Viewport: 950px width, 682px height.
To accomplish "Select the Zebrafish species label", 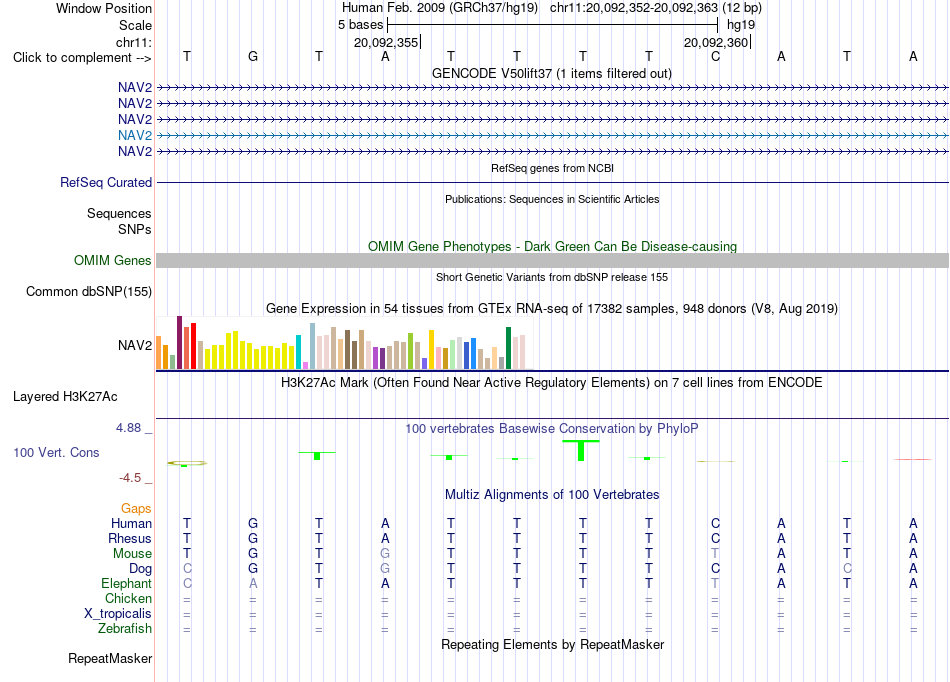I will 125,629.
